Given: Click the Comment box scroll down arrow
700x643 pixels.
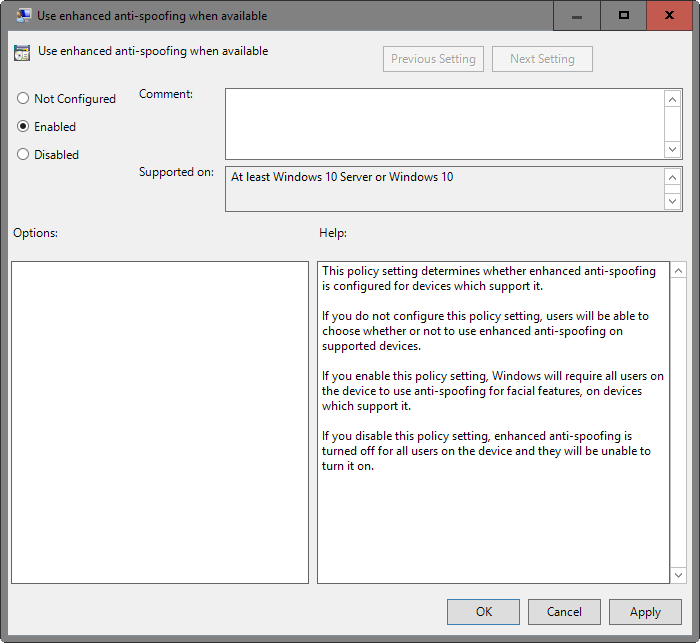Looking at the screenshot, I should point(672,149).
